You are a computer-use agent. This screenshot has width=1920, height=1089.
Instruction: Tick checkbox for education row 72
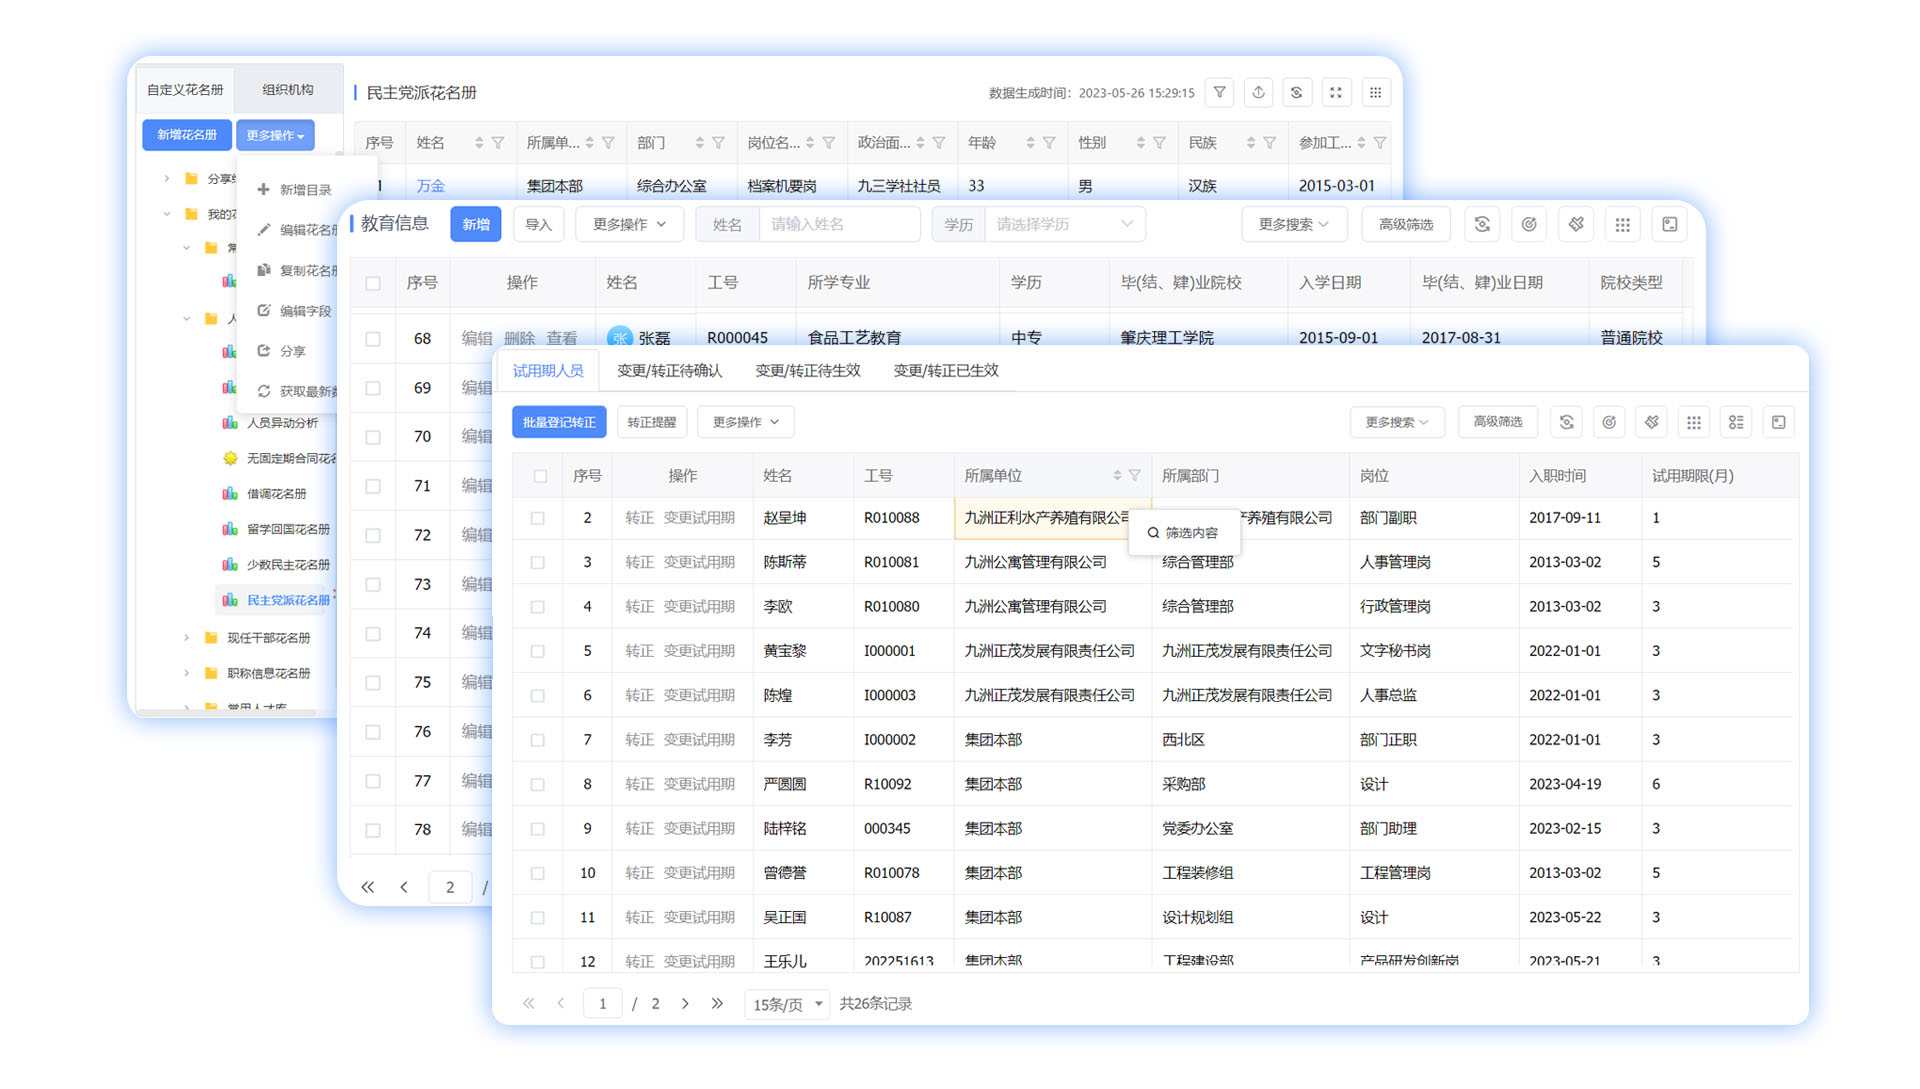(x=373, y=535)
